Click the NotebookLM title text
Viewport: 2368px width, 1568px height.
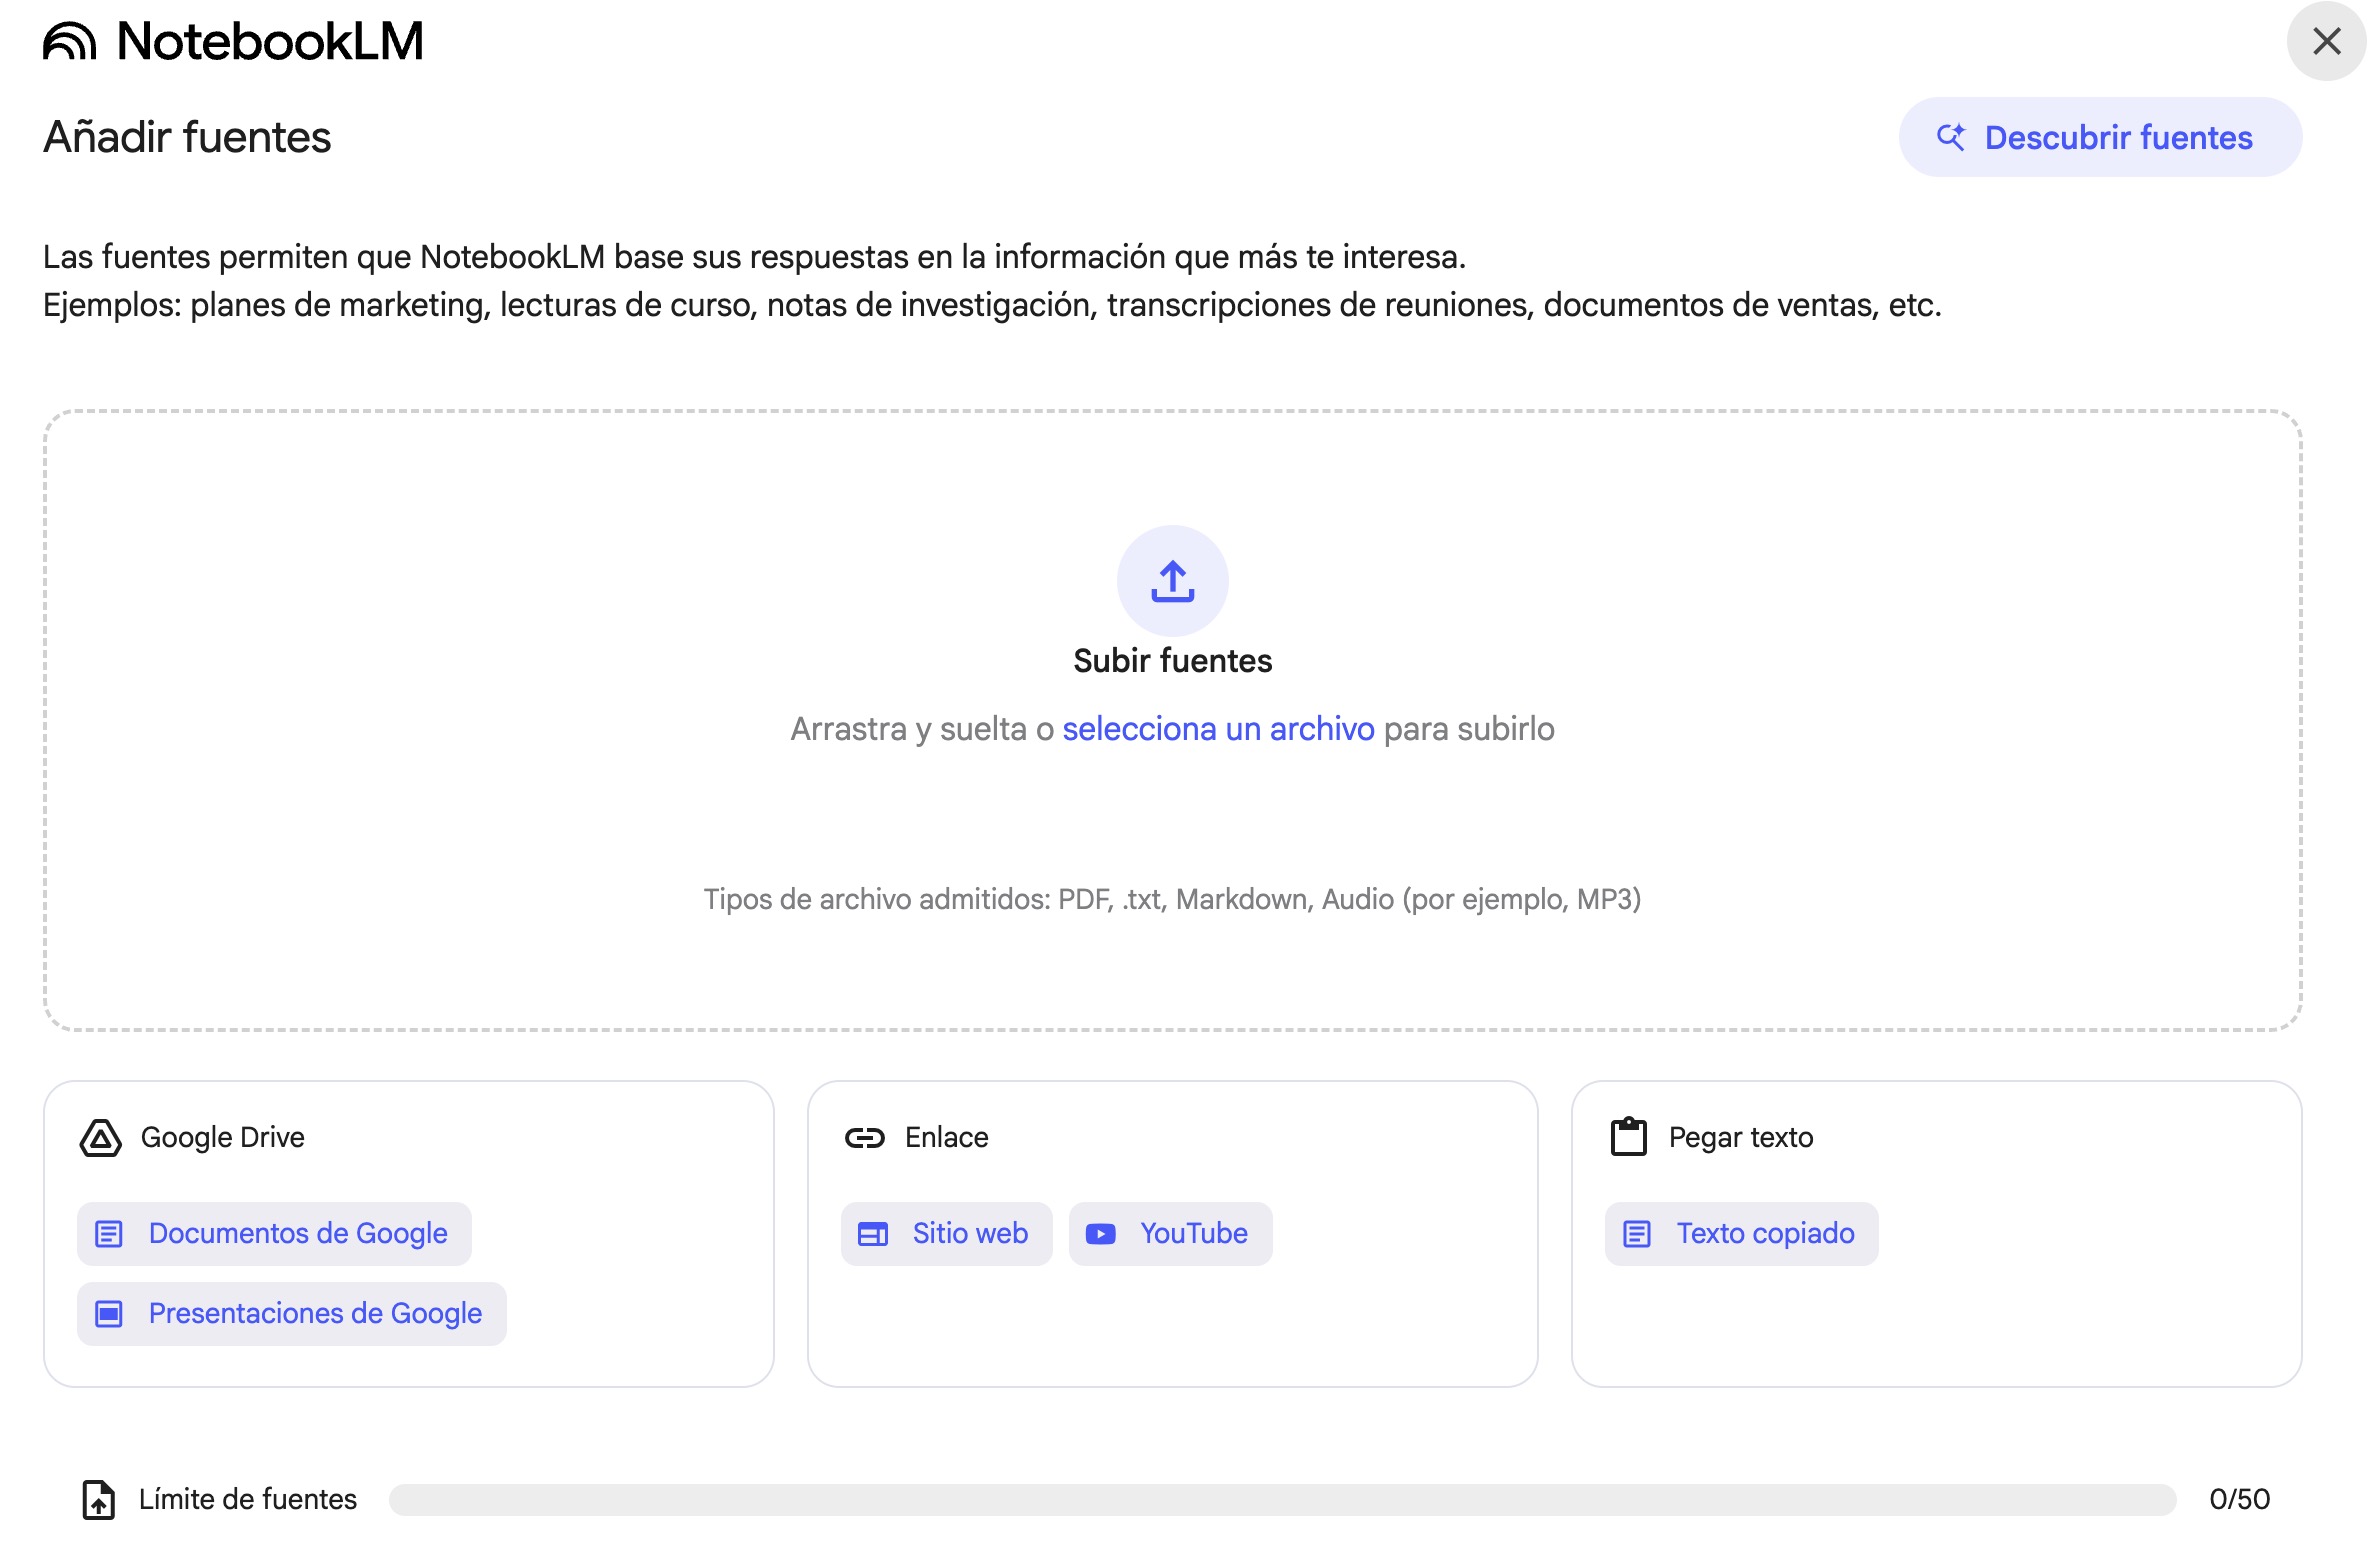(270, 42)
